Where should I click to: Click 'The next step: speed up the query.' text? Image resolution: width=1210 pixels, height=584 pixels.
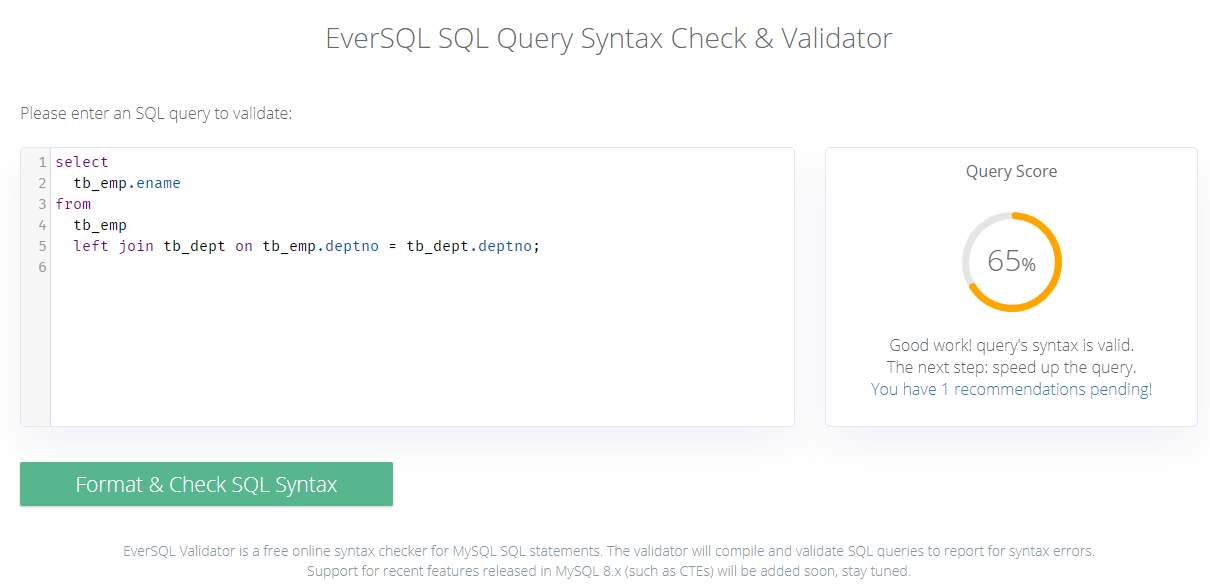click(1011, 367)
